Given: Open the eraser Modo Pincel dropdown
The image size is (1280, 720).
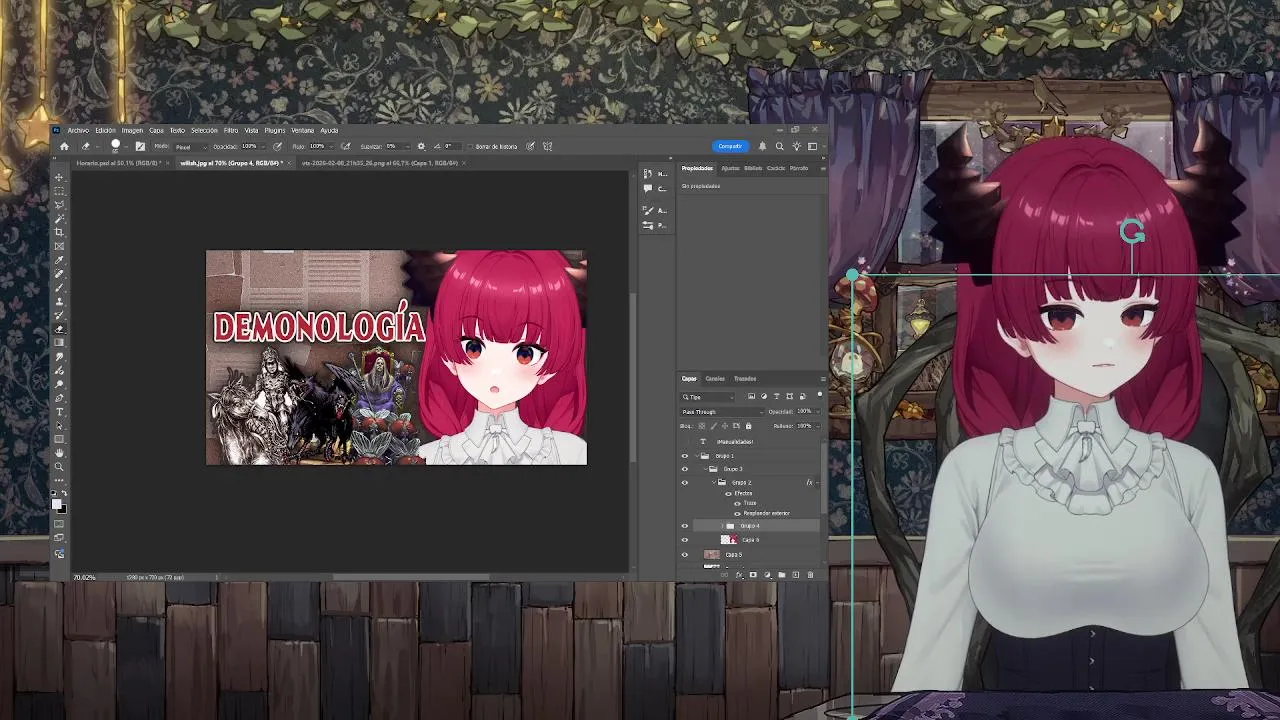Looking at the screenshot, I should pyautogui.click(x=190, y=147).
